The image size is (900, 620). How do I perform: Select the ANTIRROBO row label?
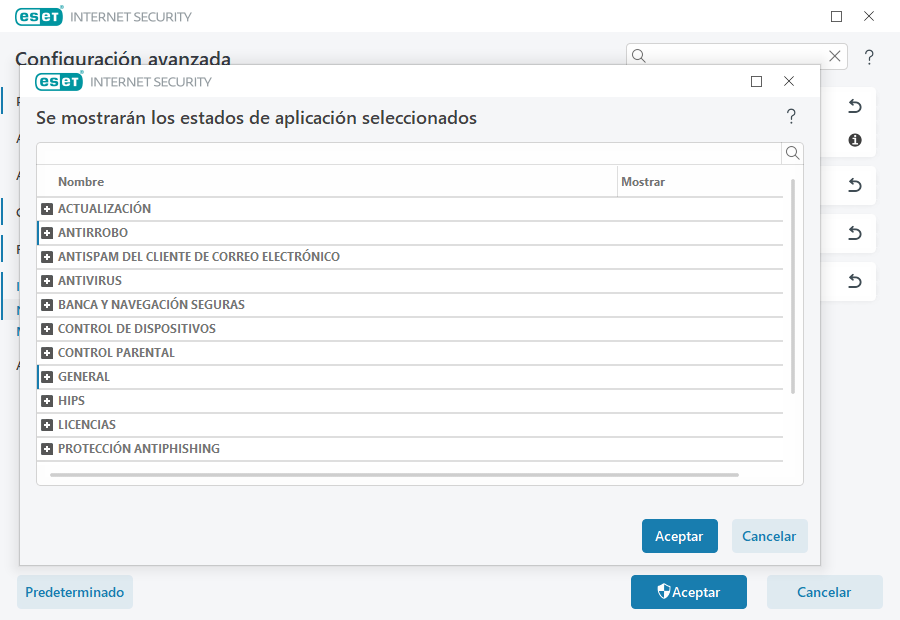pos(93,233)
